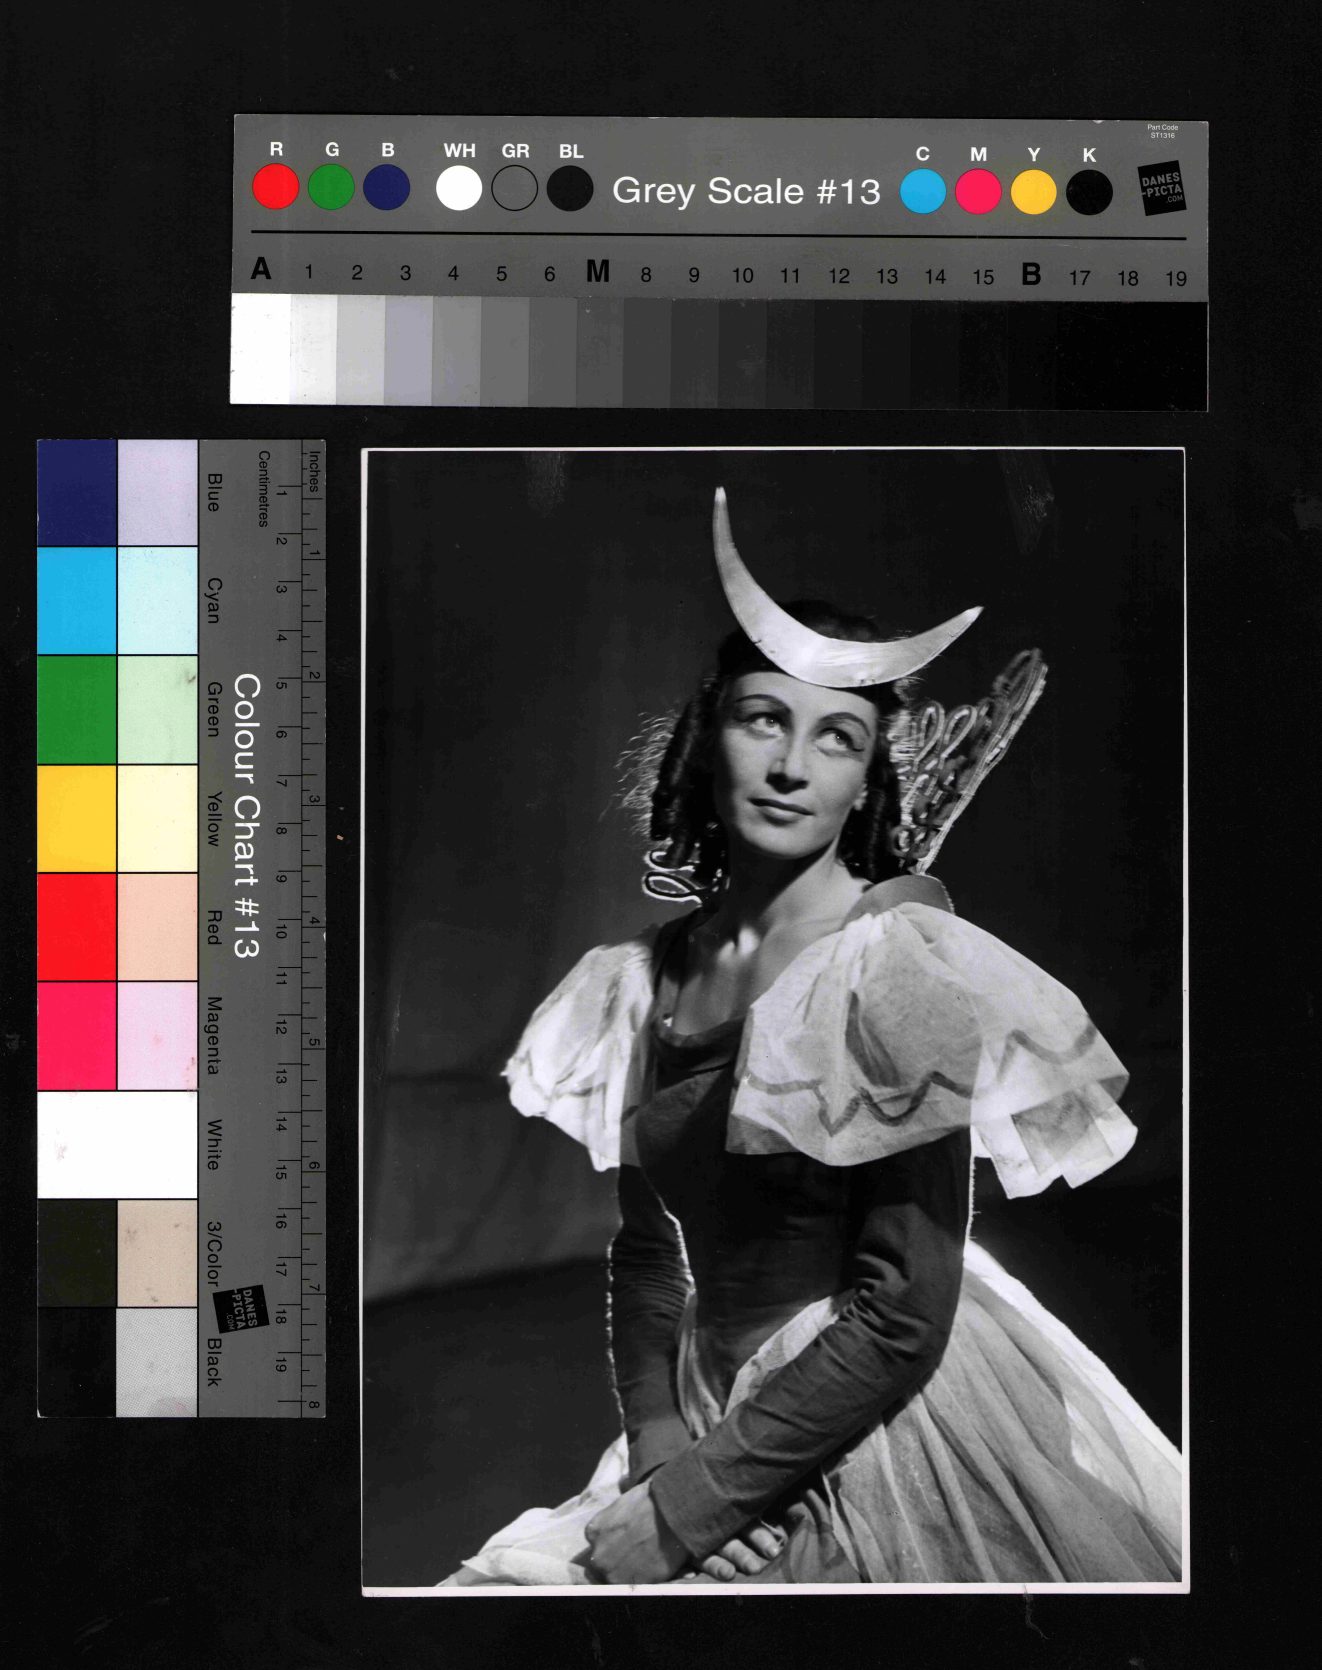Pick the yellow circle labeled Y
The image size is (1322, 1670).
[x=1033, y=192]
